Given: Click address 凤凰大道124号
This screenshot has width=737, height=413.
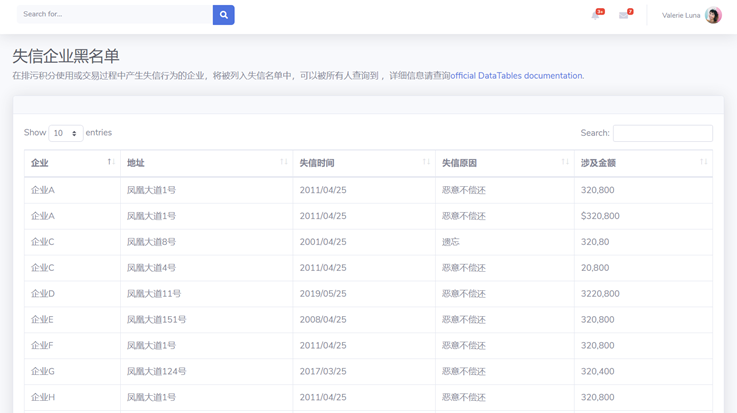Looking at the screenshot, I should 157,371.
